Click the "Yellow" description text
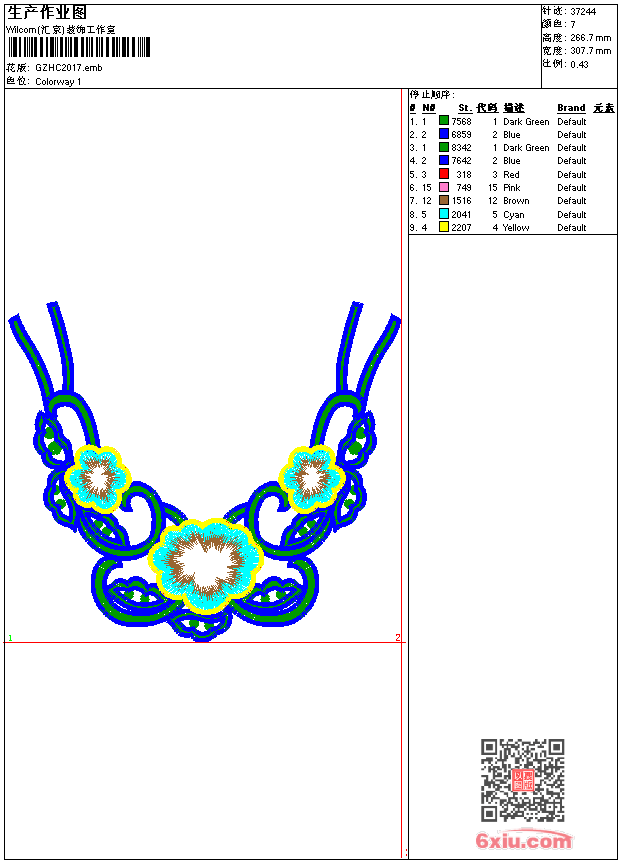Screen dimensions: 620x860 tap(516, 228)
